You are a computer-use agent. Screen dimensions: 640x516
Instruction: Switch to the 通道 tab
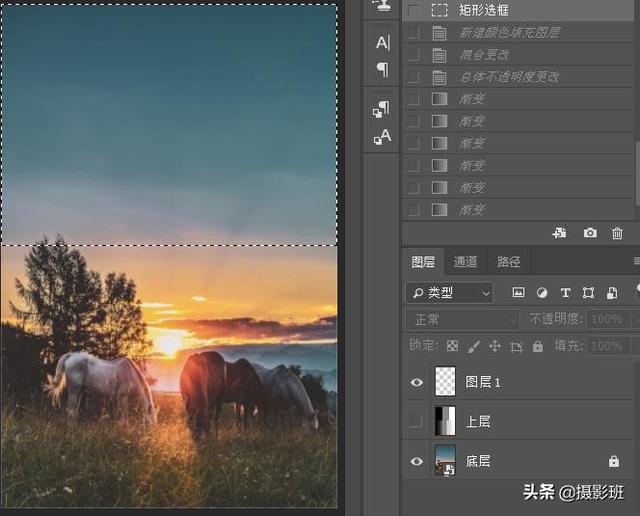[465, 262]
